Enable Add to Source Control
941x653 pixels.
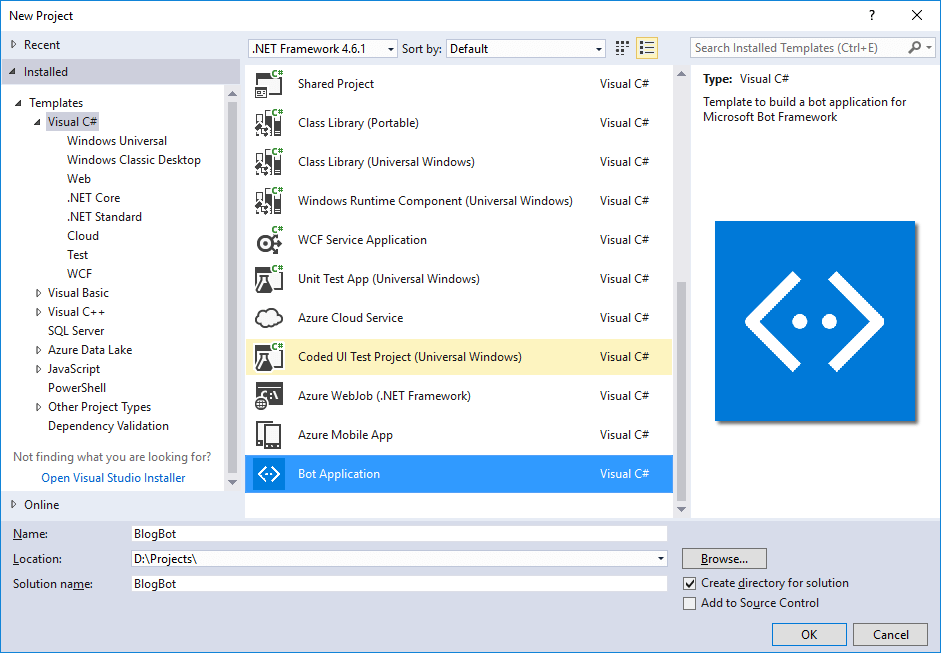(x=689, y=603)
